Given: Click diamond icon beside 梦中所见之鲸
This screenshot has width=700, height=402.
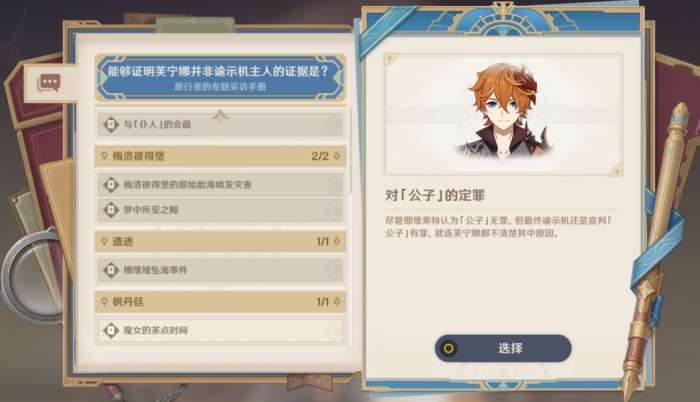Looking at the screenshot, I should tap(110, 209).
